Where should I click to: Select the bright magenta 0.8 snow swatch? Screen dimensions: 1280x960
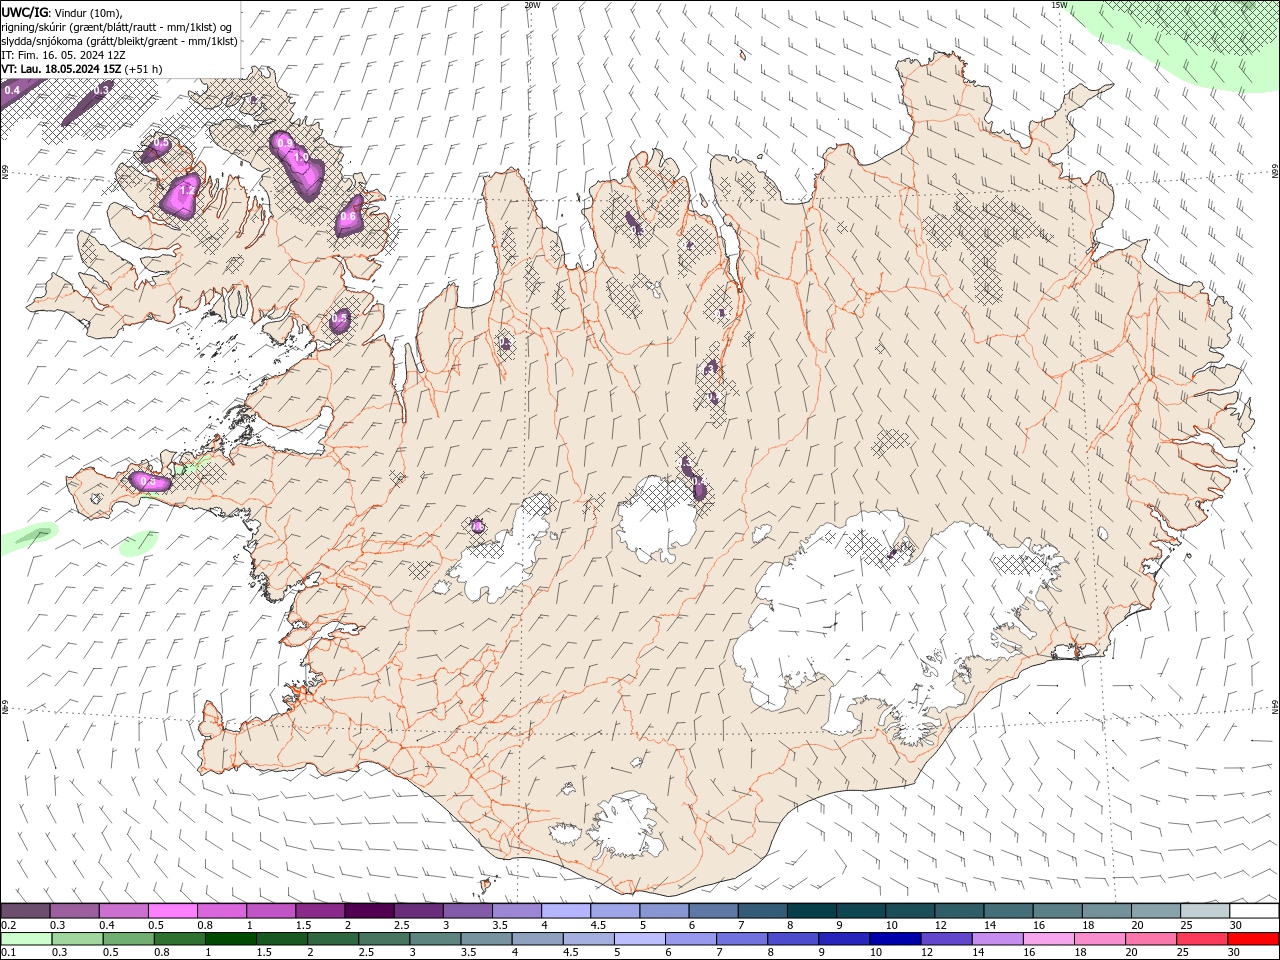[221, 911]
